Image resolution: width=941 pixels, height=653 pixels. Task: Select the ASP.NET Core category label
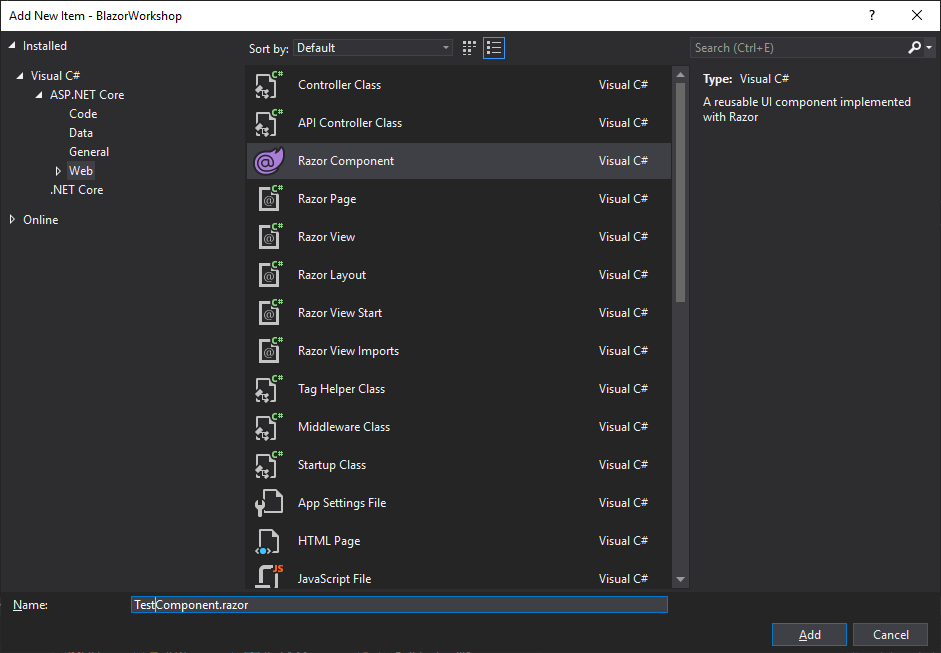pos(87,95)
